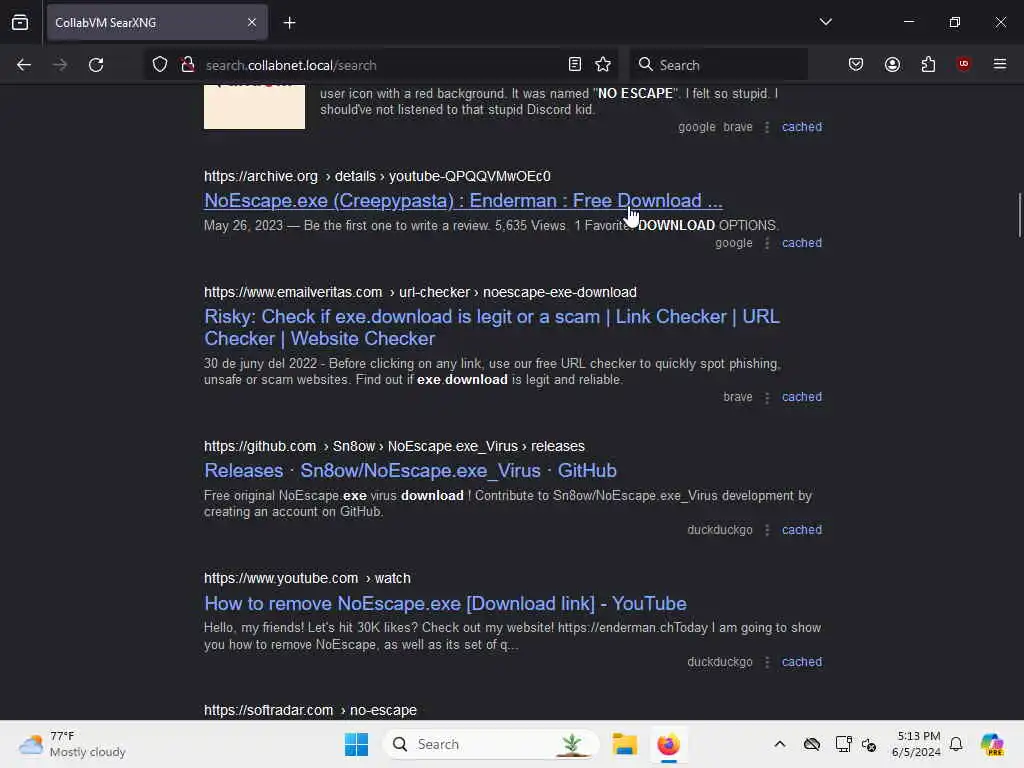Image resolution: width=1024 pixels, height=768 pixels.
Task: Click the search.collabnet.local address bar
Action: click(x=379, y=65)
